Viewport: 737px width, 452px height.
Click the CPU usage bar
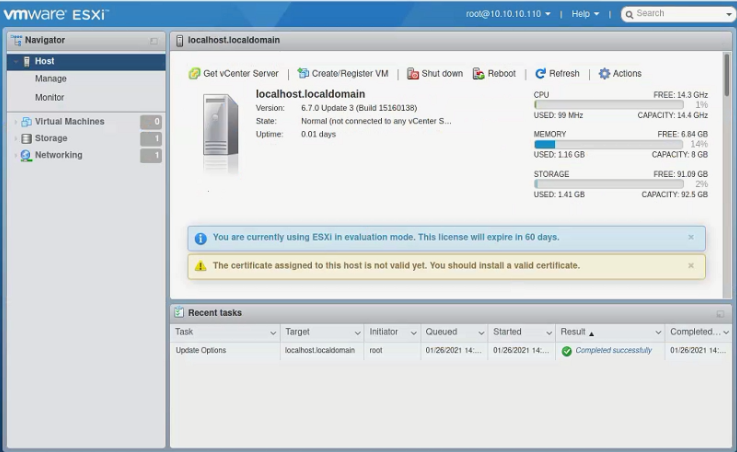tap(609, 105)
